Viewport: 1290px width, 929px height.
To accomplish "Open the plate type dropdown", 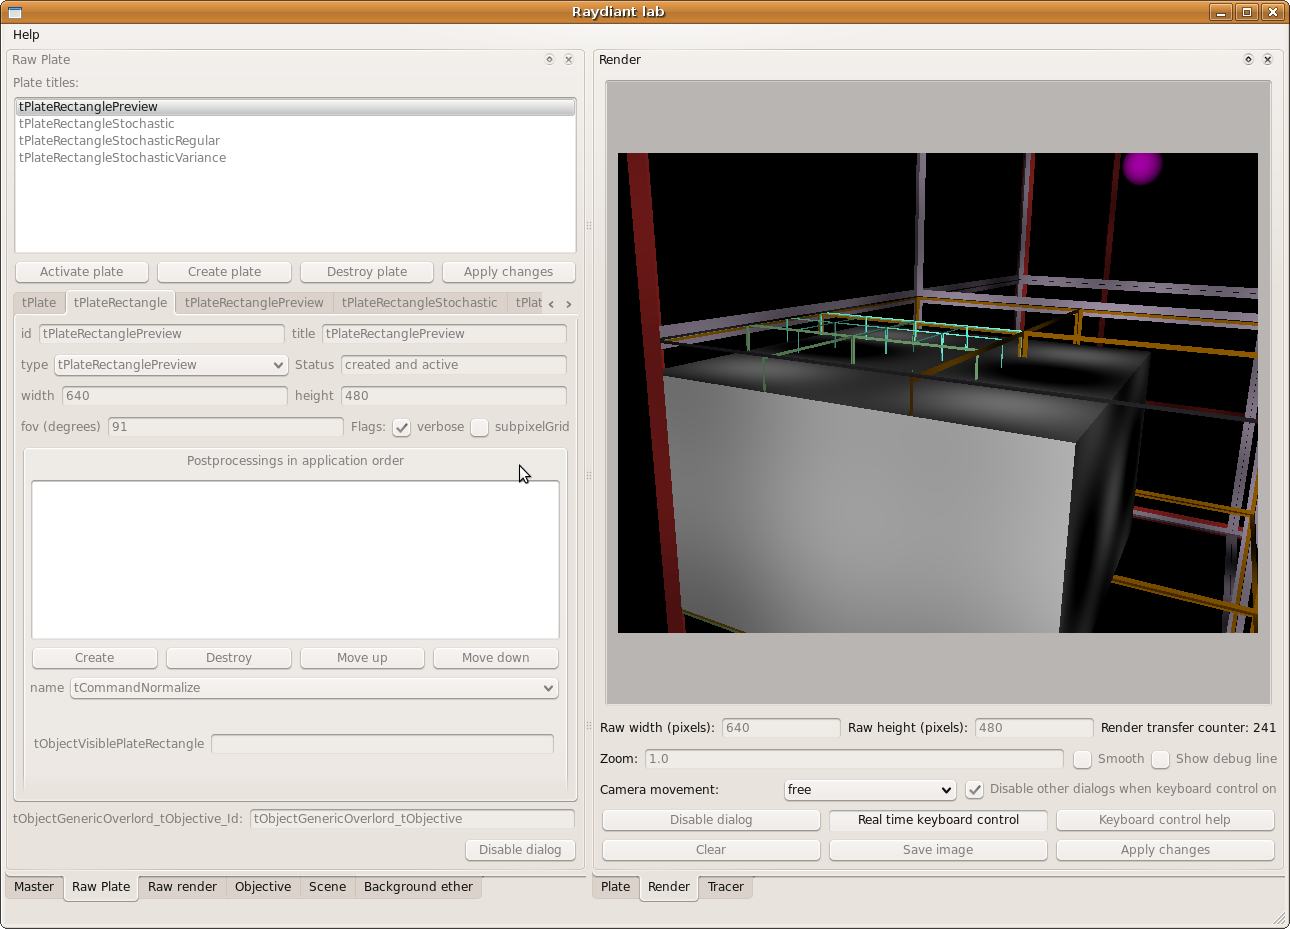I will click(x=171, y=365).
